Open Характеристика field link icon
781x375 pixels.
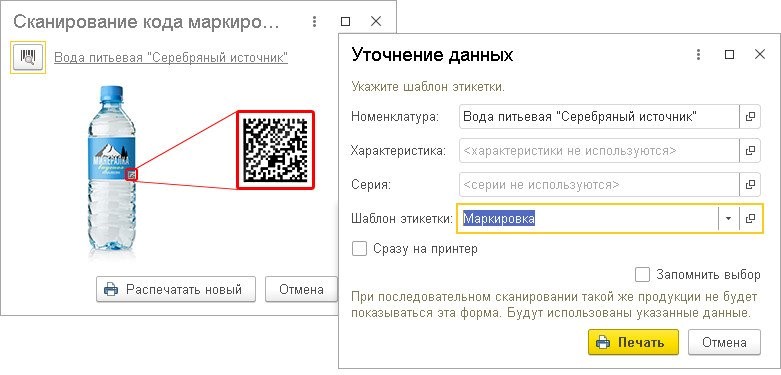(x=750, y=150)
